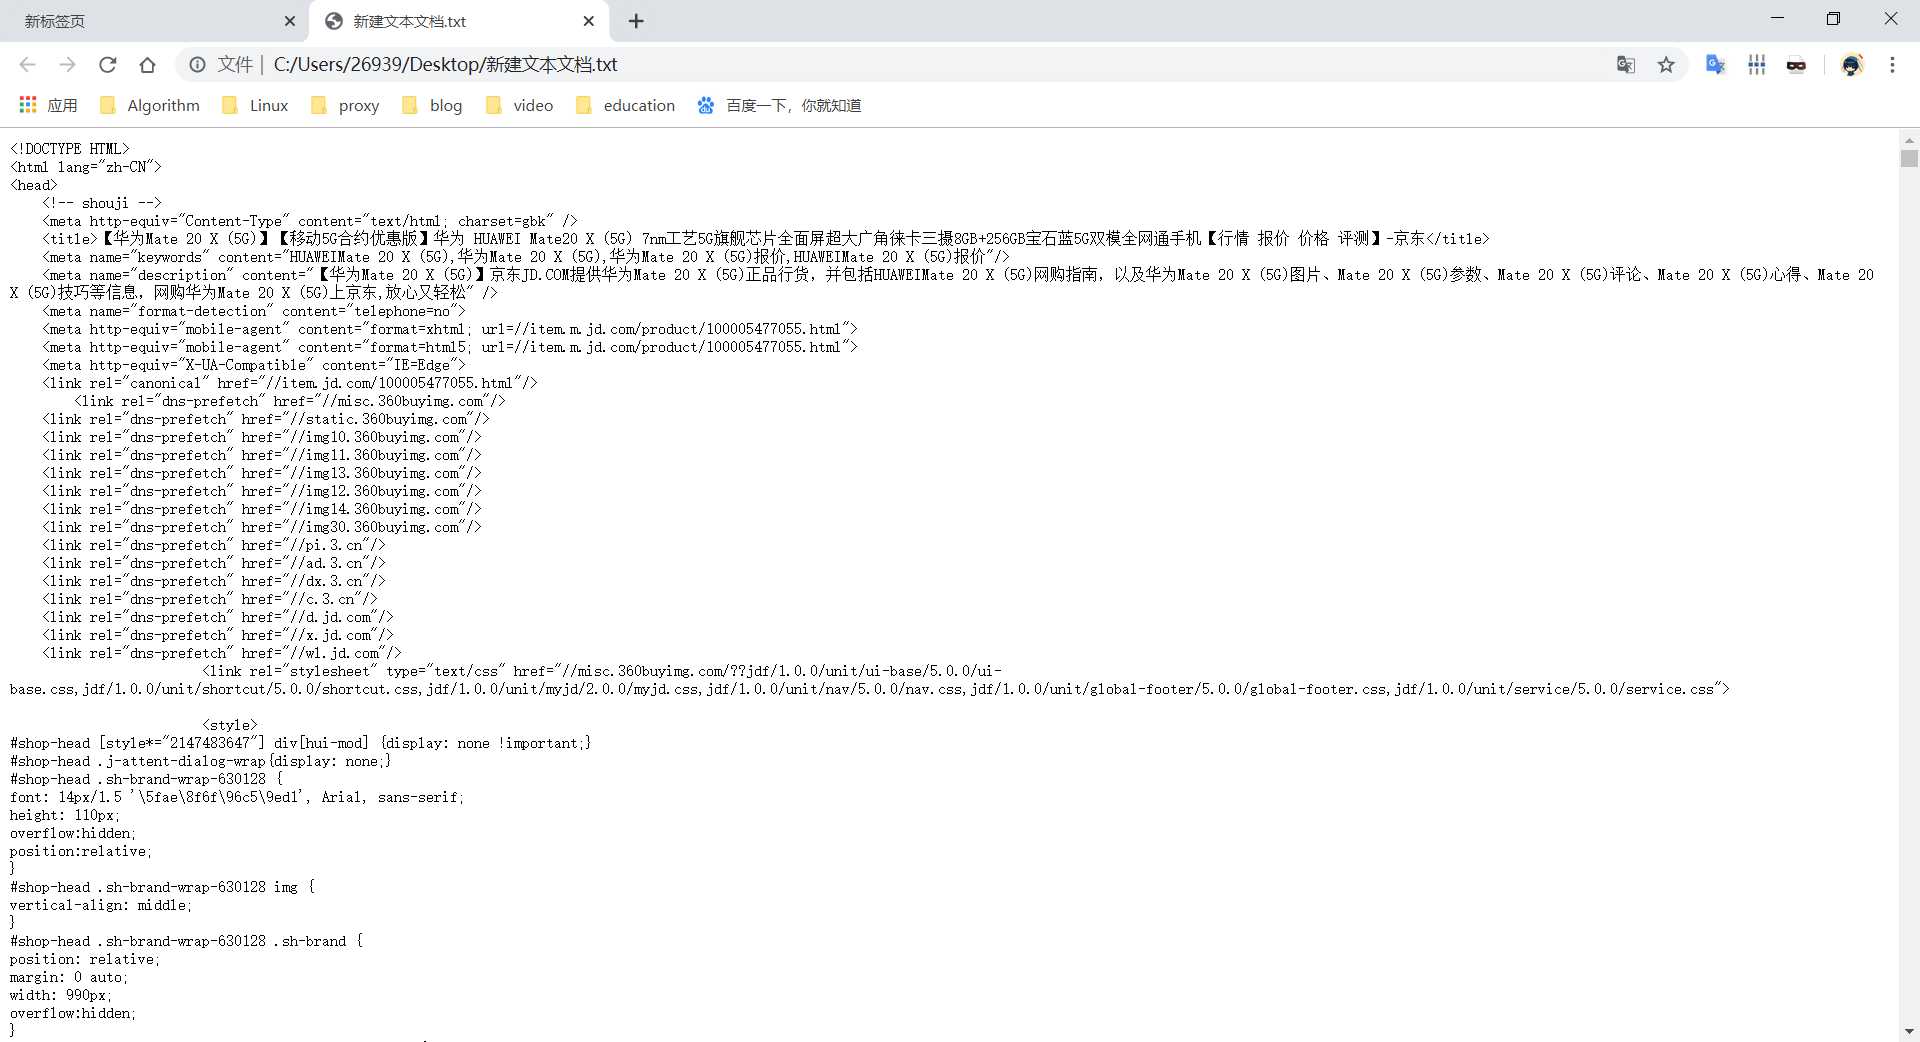Open the Linux bookmark folder
1920x1042 pixels.
(x=255, y=105)
